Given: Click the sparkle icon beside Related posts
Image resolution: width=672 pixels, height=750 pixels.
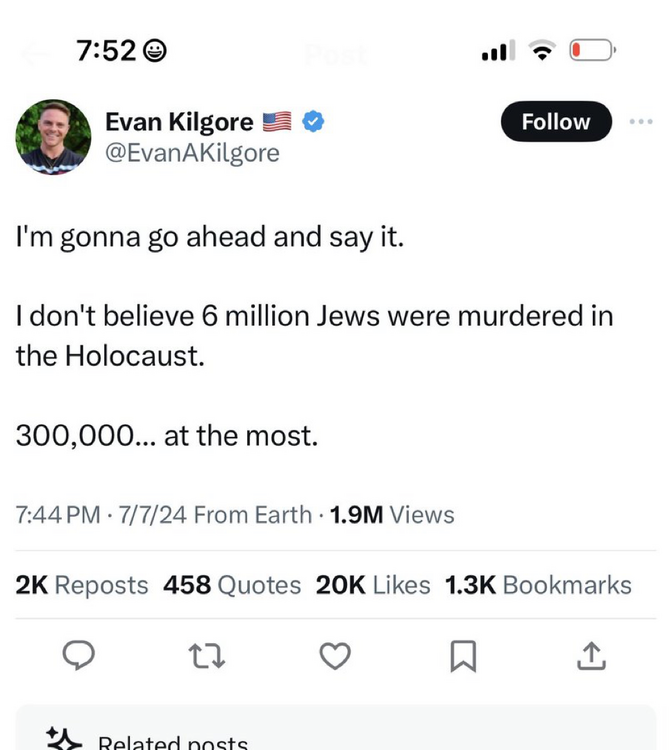Looking at the screenshot, I should click(x=64, y=738).
